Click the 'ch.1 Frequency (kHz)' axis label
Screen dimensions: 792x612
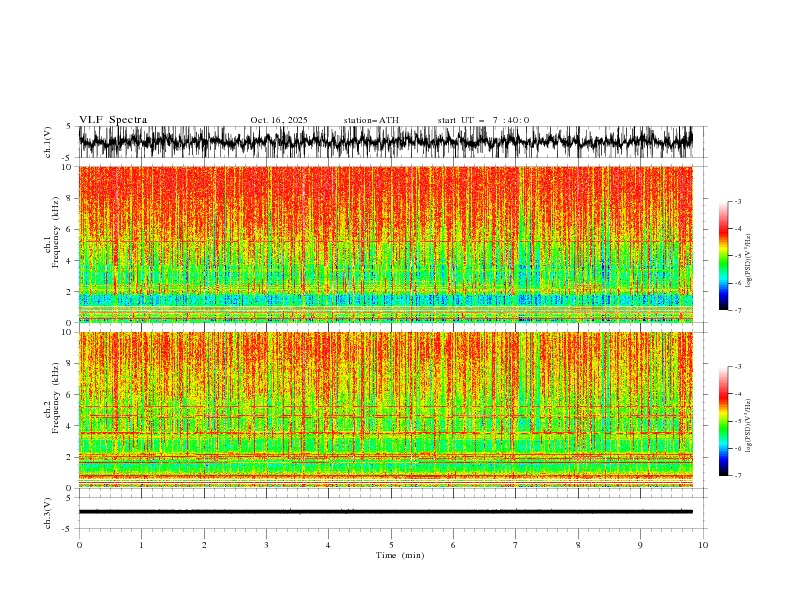click(x=52, y=232)
